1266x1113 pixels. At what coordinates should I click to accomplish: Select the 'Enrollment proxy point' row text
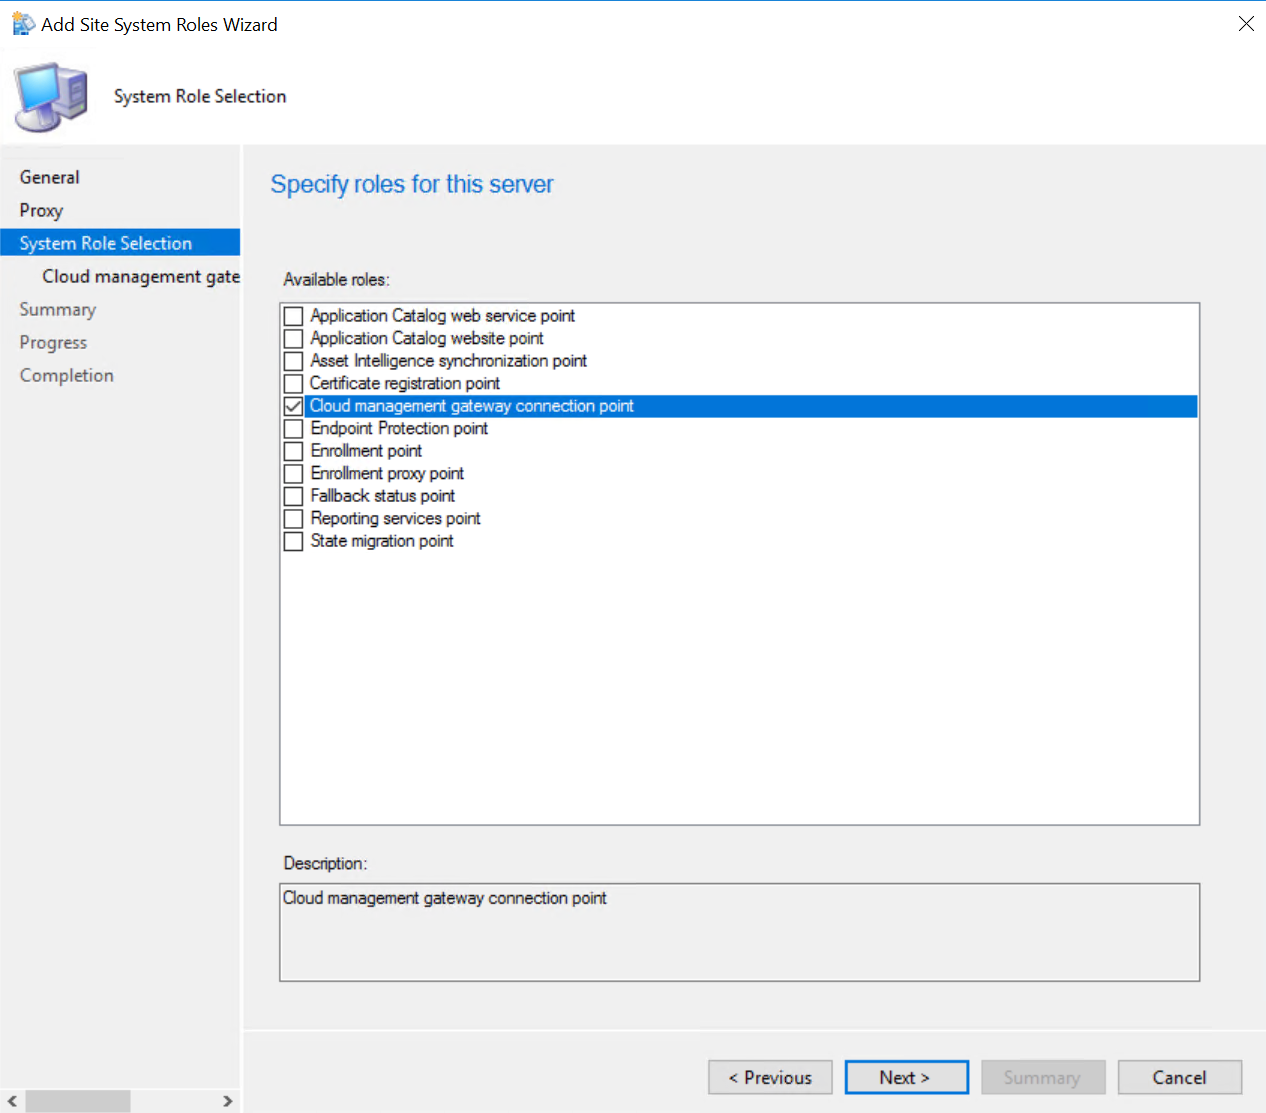pyautogui.click(x=387, y=474)
